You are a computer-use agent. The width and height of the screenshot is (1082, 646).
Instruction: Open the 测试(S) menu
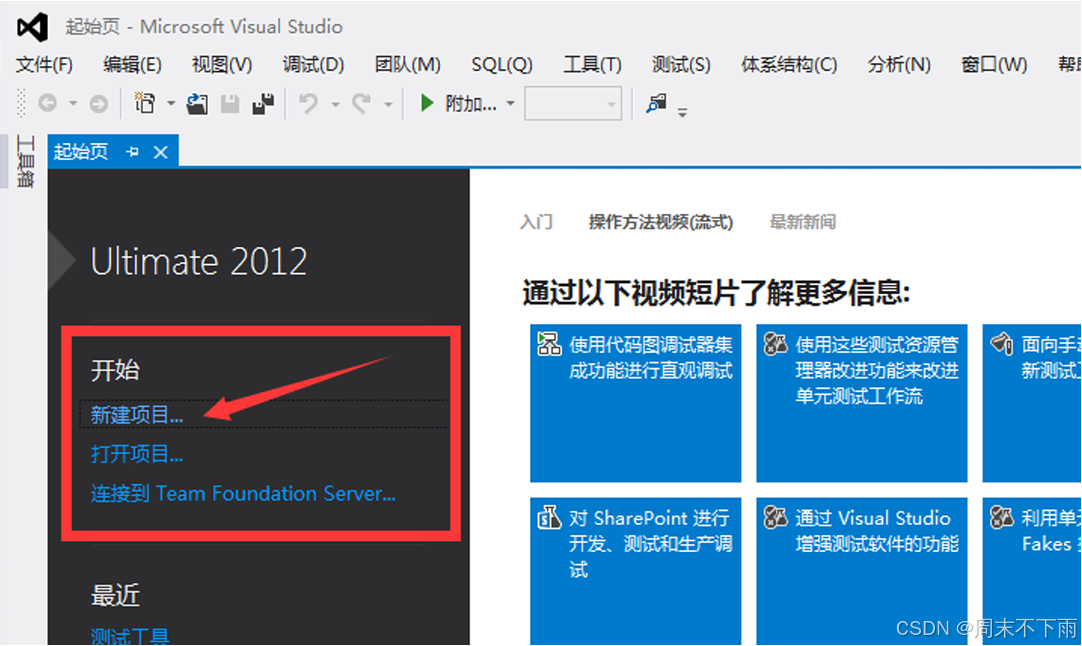coord(681,65)
